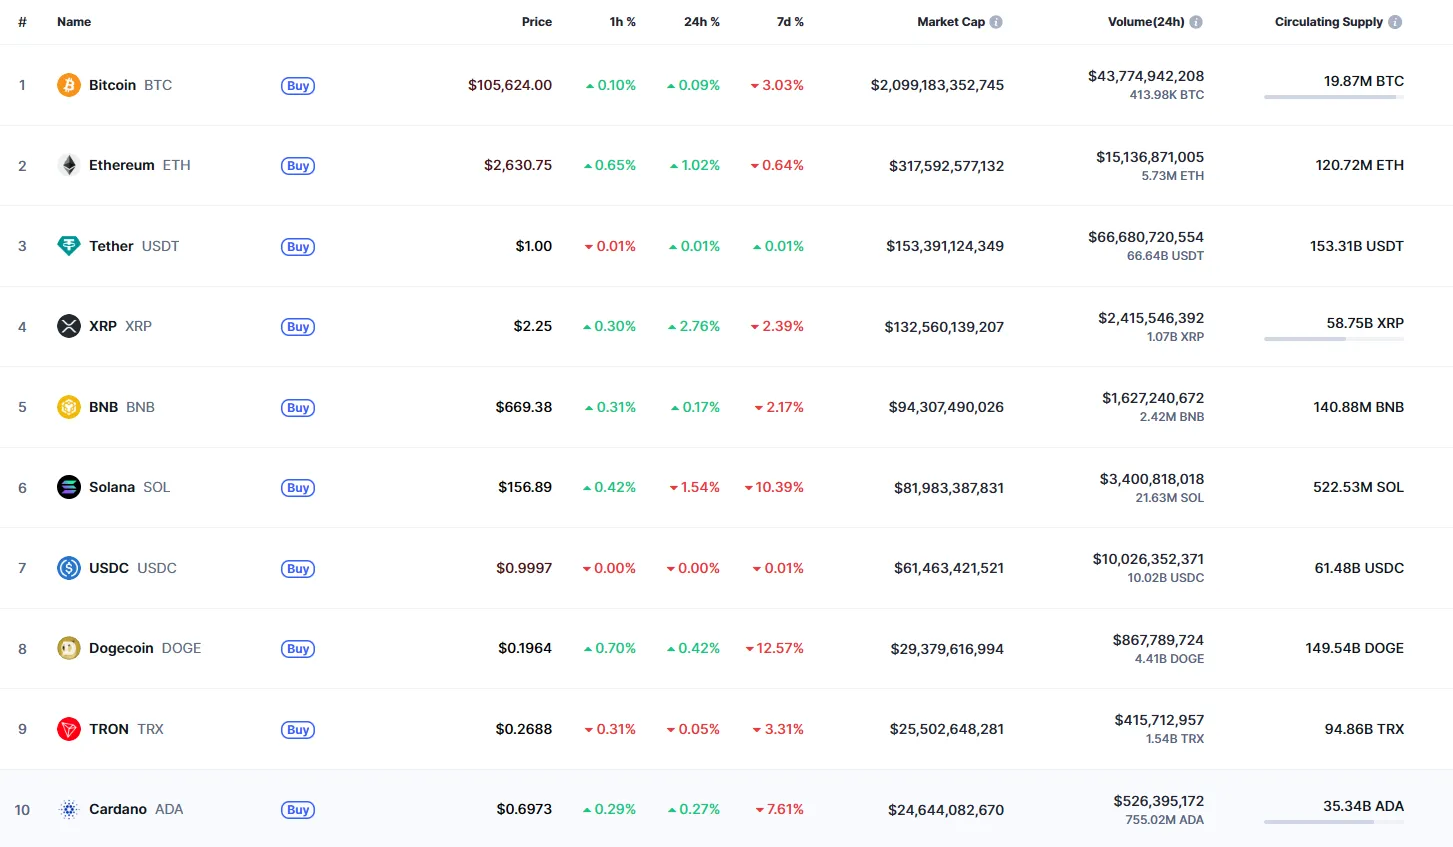Open the Cardano ADA name link
The height and width of the screenshot is (847, 1453).
pyautogui.click(x=136, y=809)
